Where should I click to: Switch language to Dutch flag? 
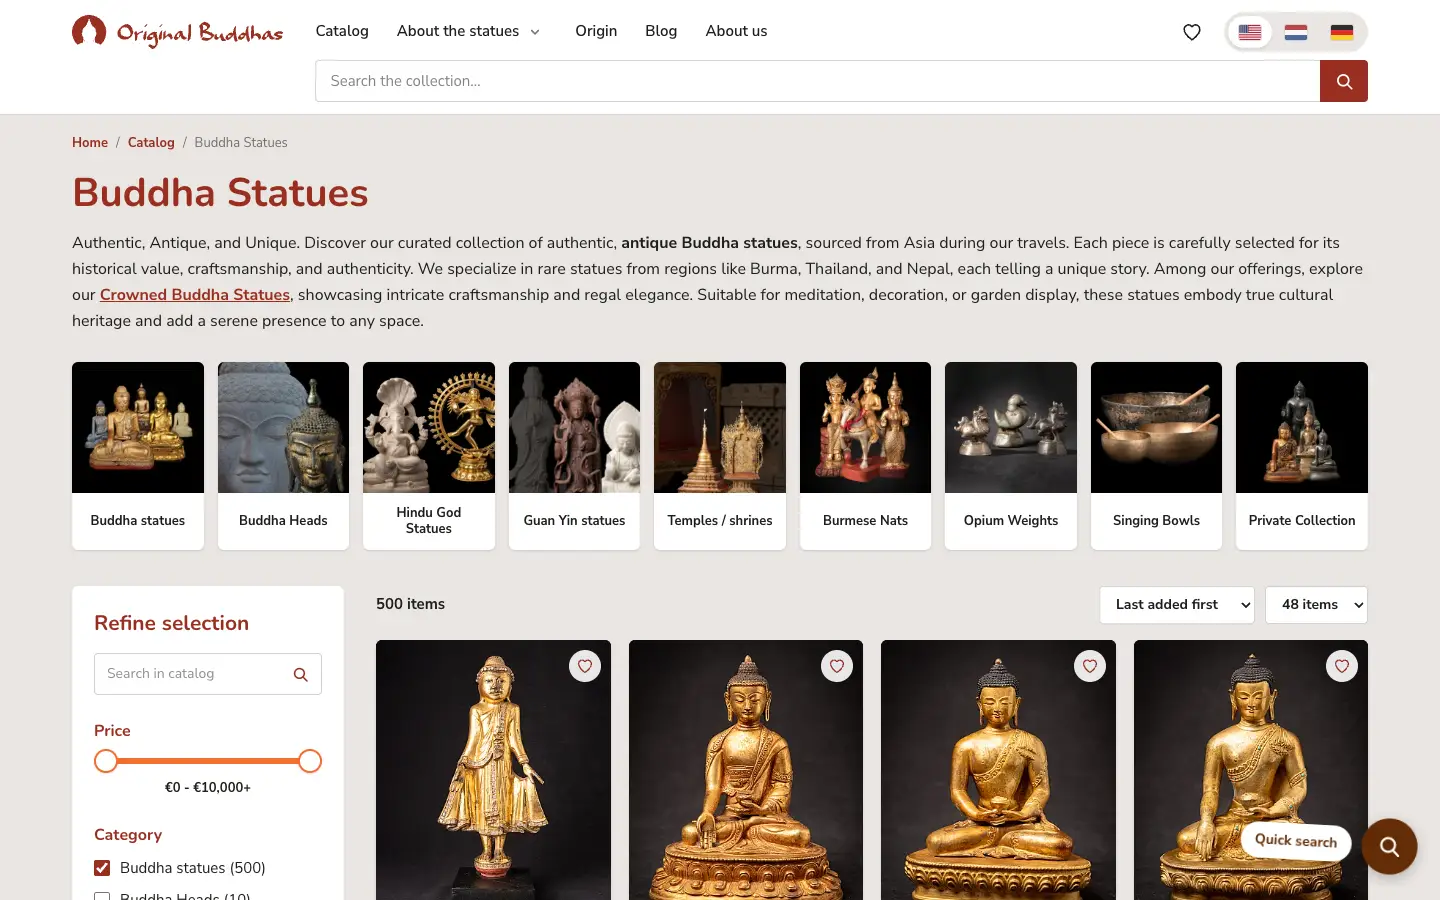point(1296,32)
